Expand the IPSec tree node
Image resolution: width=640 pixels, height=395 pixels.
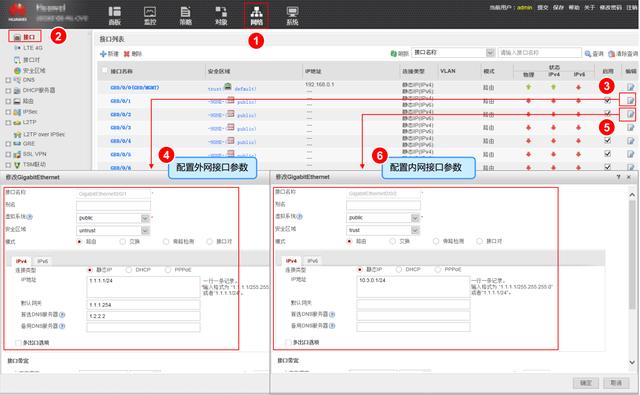click(x=8, y=112)
